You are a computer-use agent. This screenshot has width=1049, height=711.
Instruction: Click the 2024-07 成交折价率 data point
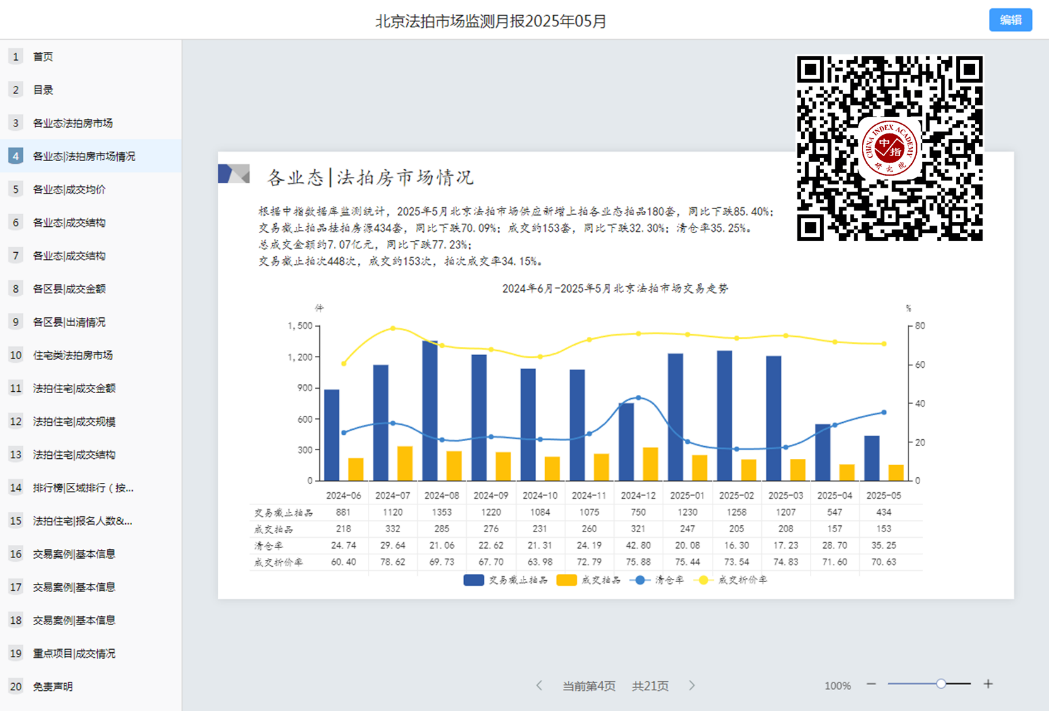point(393,328)
